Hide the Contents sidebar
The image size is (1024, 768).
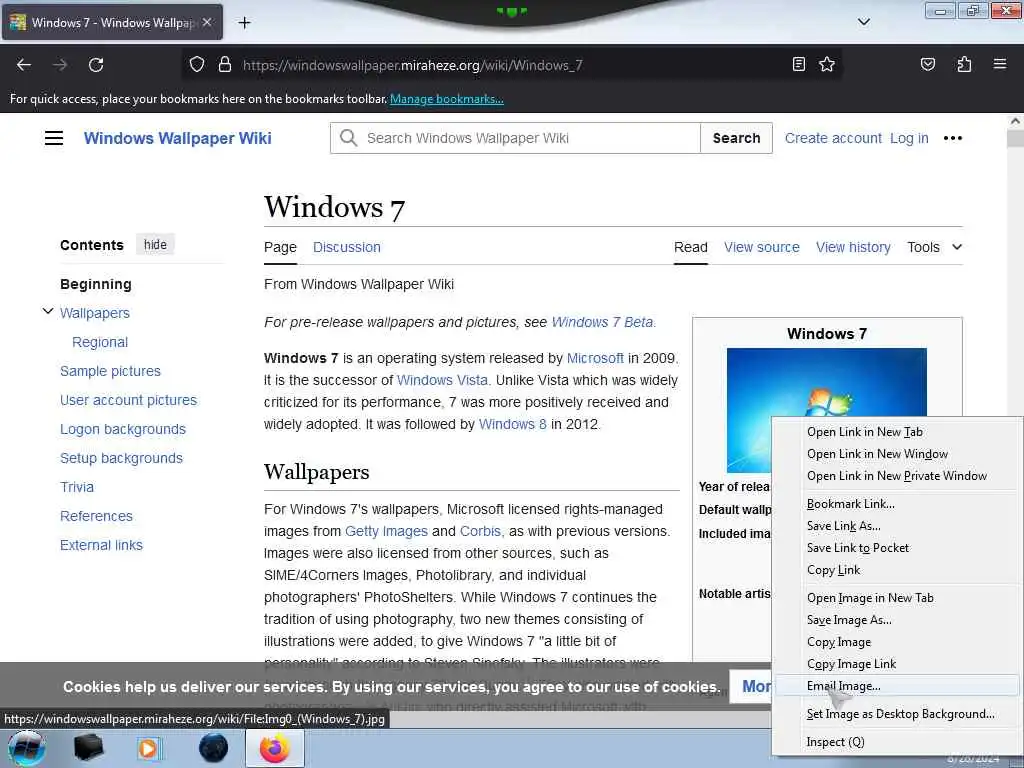[x=155, y=244]
